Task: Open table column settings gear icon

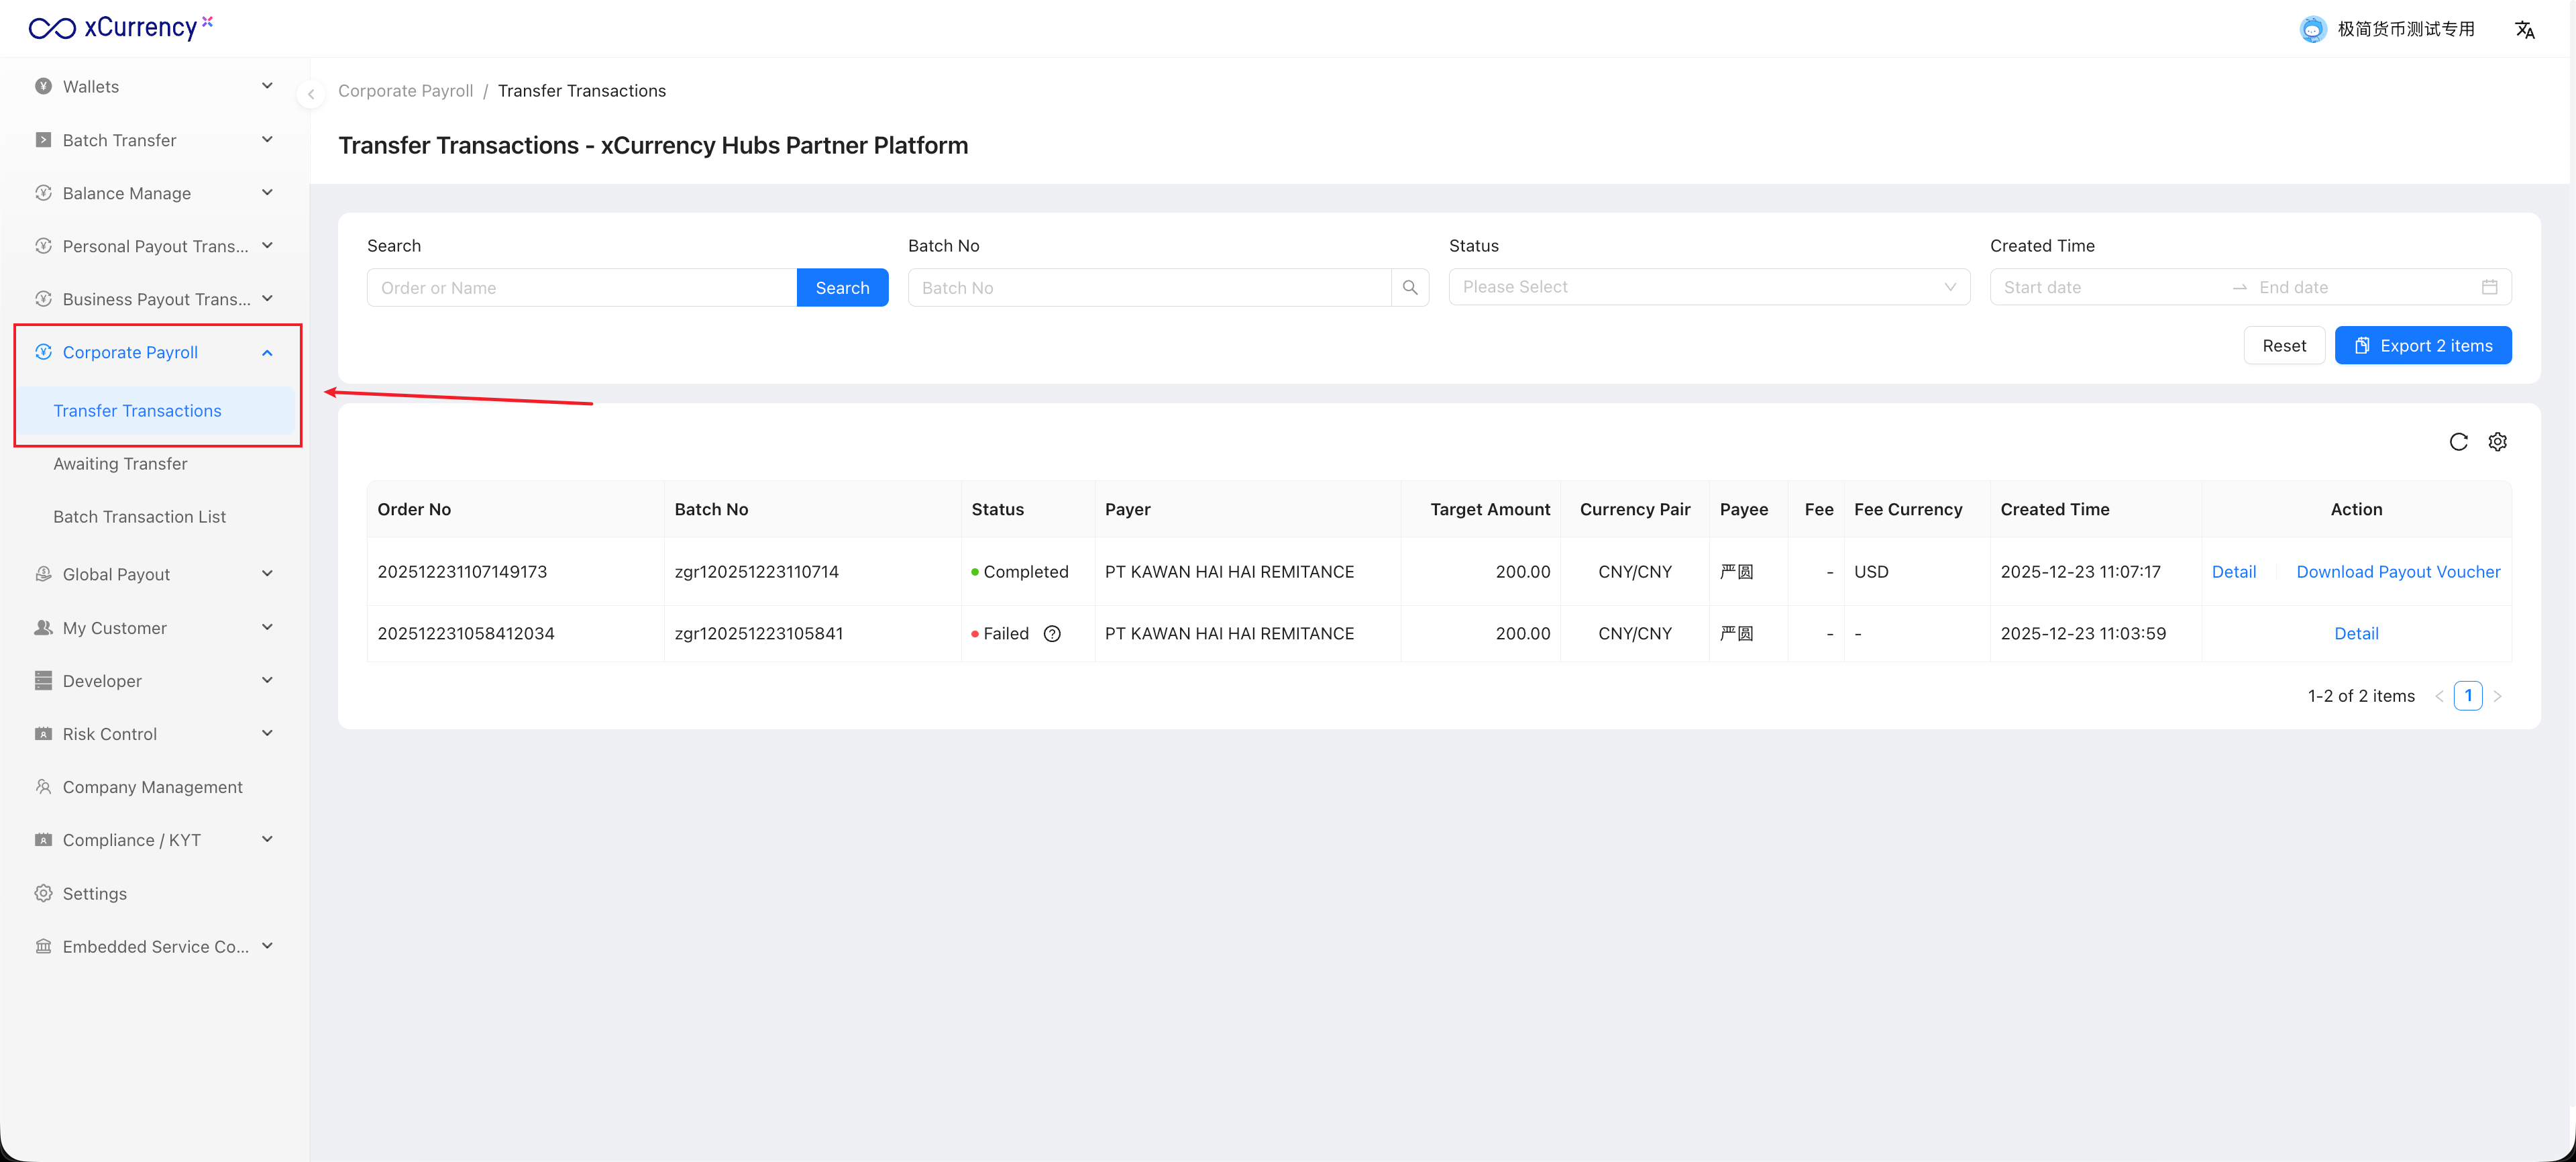Action: [x=2497, y=442]
